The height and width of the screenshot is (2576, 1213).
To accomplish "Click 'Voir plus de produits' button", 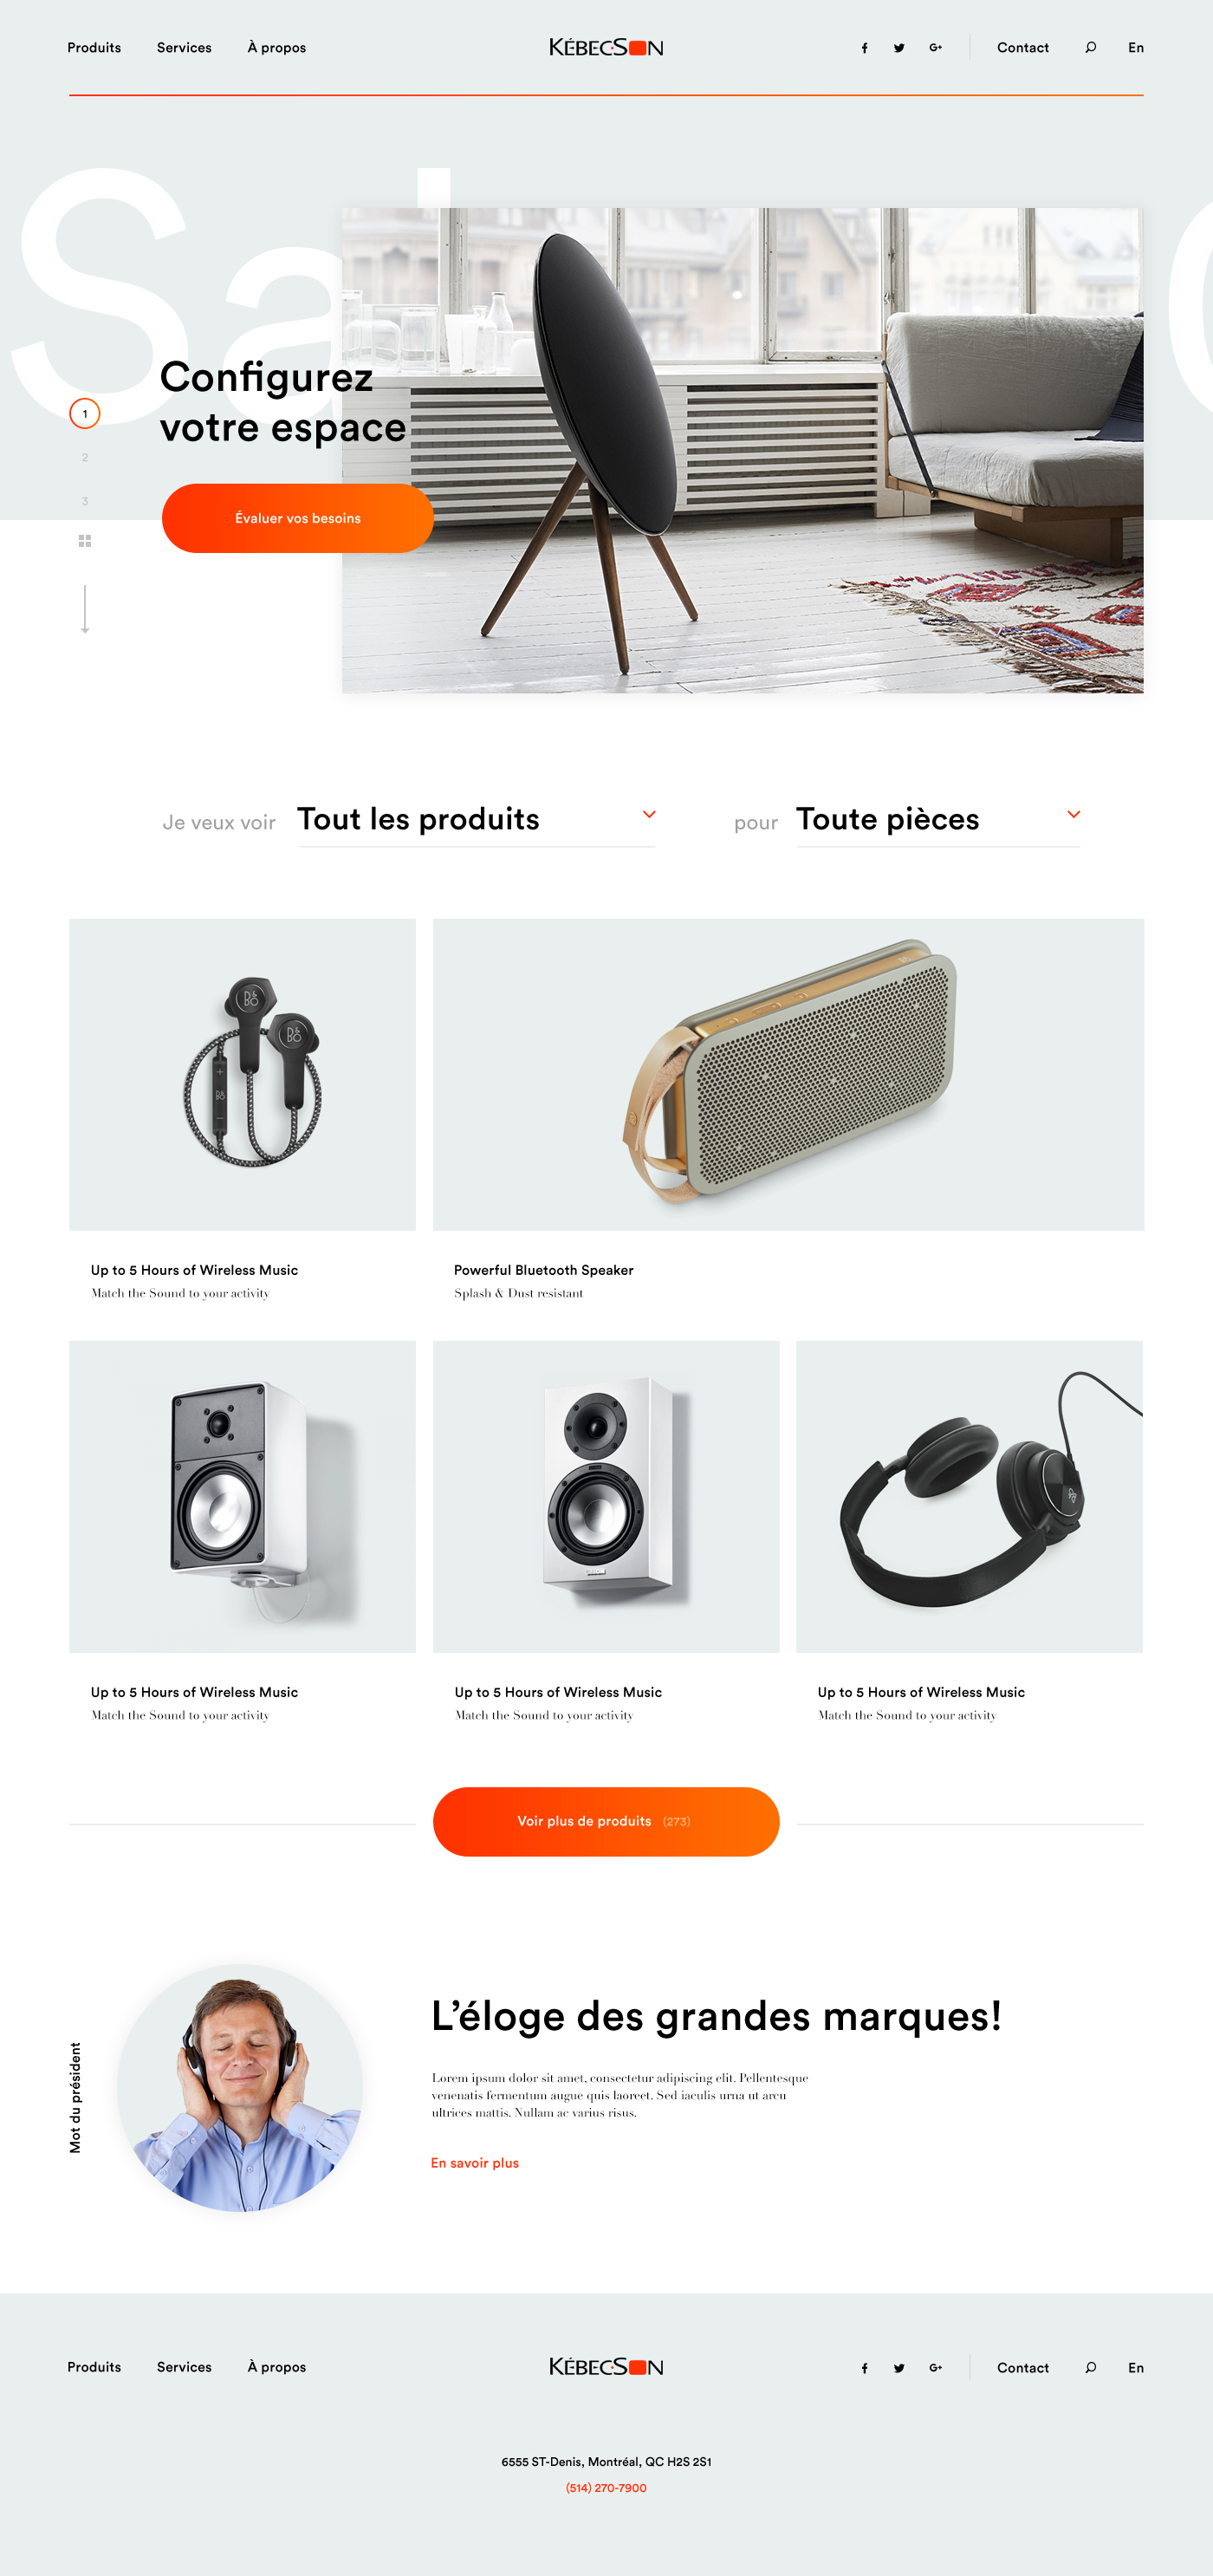I will [x=606, y=1821].
